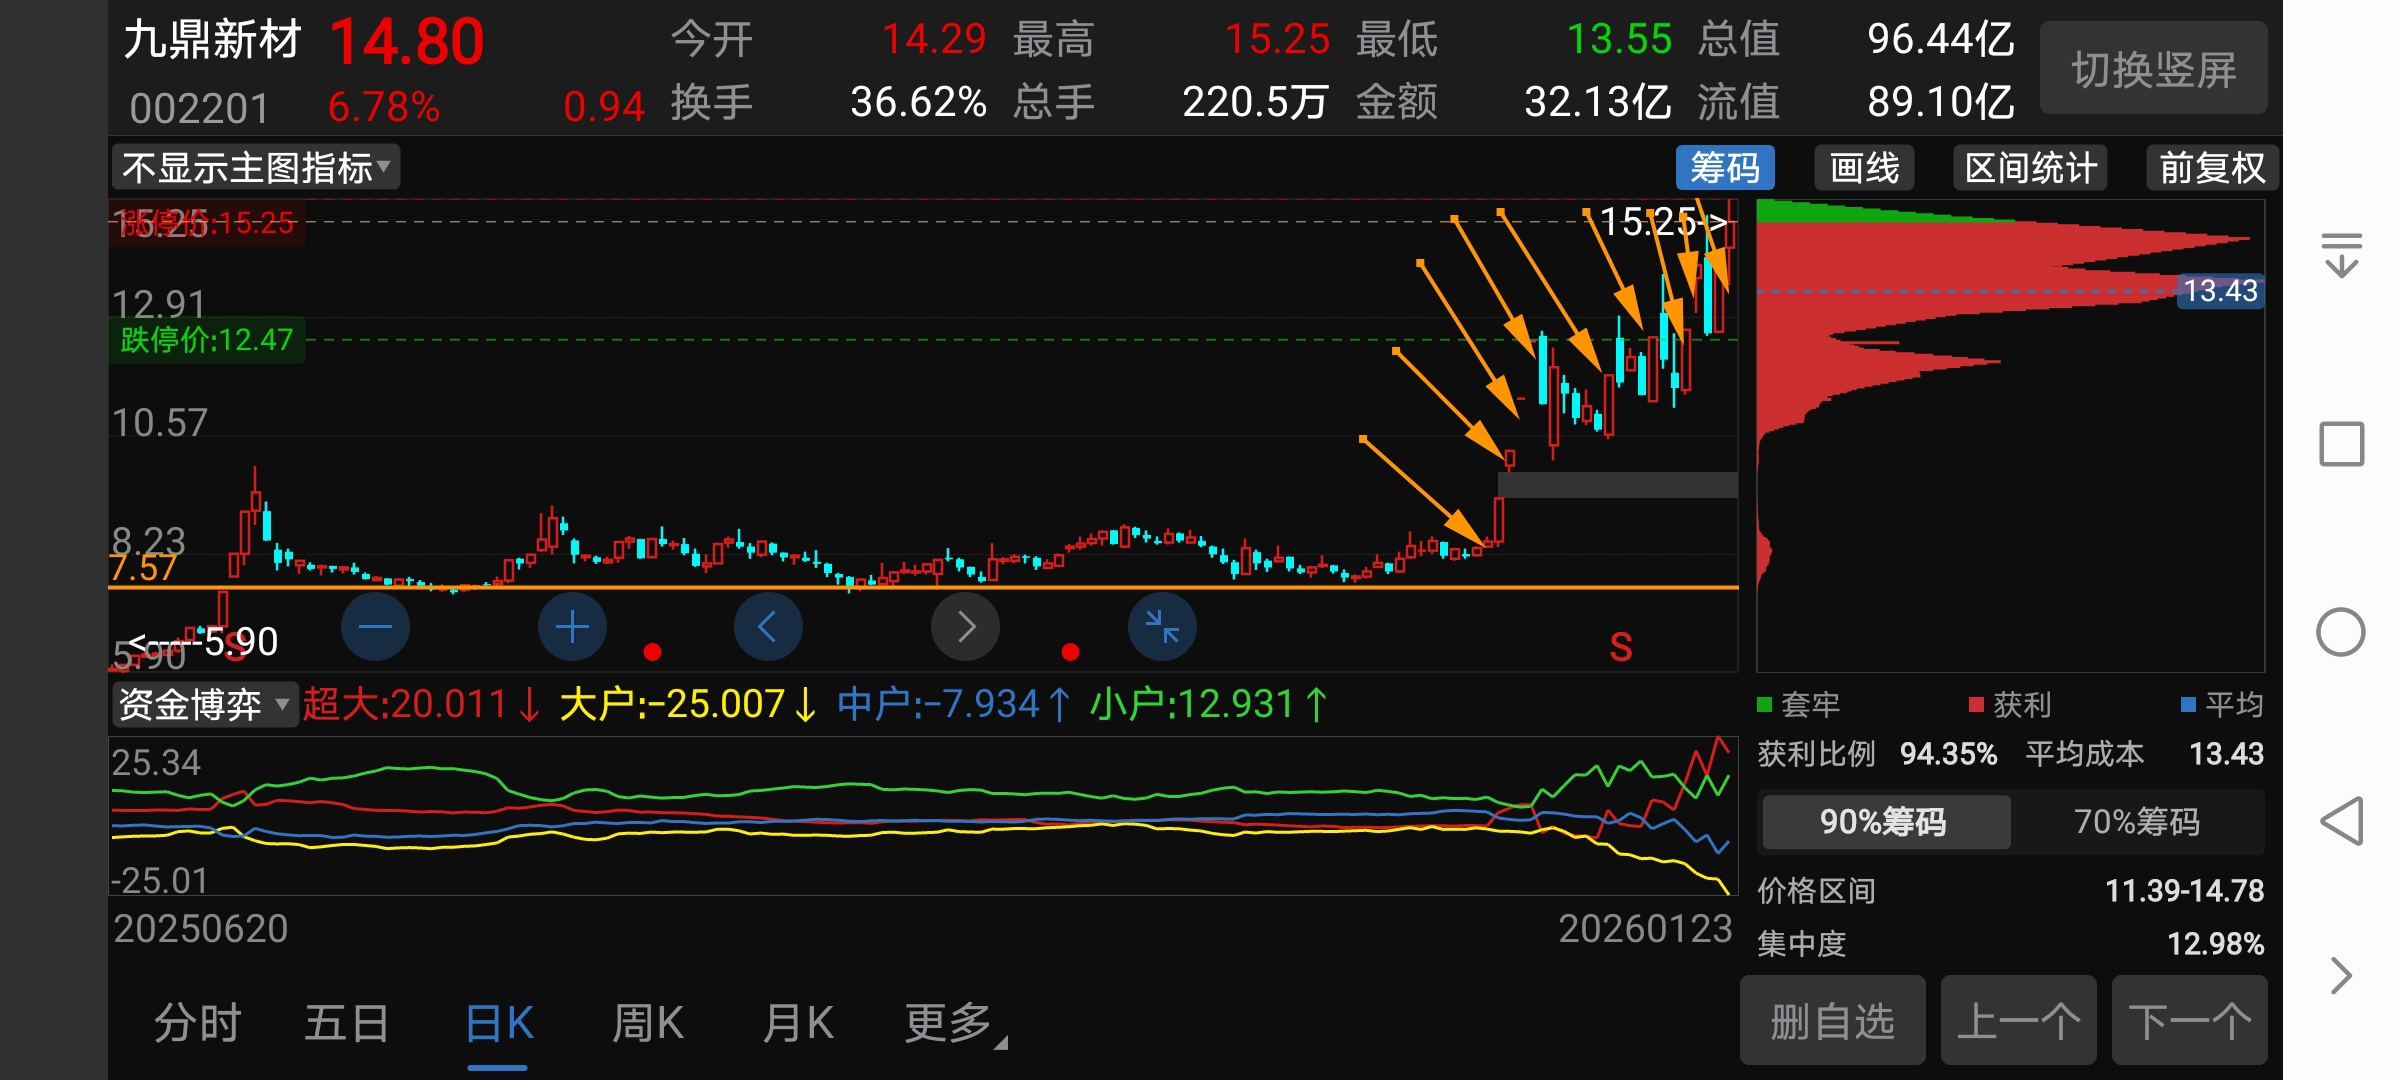The height and width of the screenshot is (1080, 2400).
Task: Switch to 70%筹码 option
Action: point(2137,822)
